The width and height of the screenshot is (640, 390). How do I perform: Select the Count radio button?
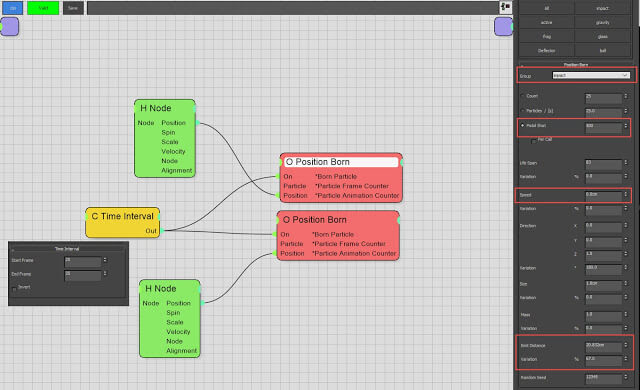tap(522, 96)
